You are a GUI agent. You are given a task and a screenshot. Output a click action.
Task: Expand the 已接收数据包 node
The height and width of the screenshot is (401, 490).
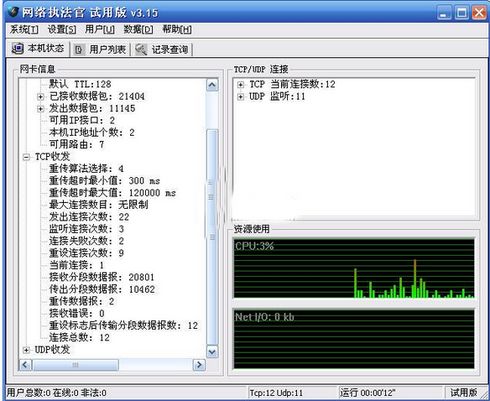click(41, 97)
